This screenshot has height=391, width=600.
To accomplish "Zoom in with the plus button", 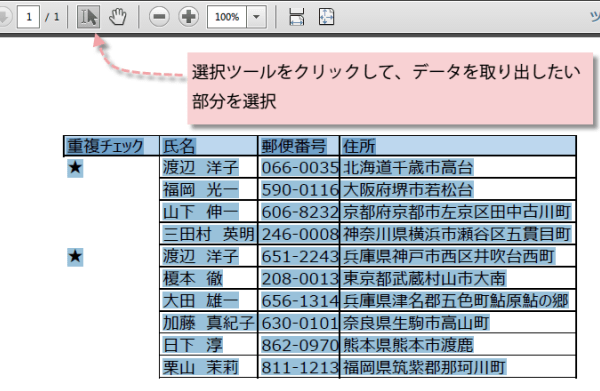I will pyautogui.click(x=188, y=17).
